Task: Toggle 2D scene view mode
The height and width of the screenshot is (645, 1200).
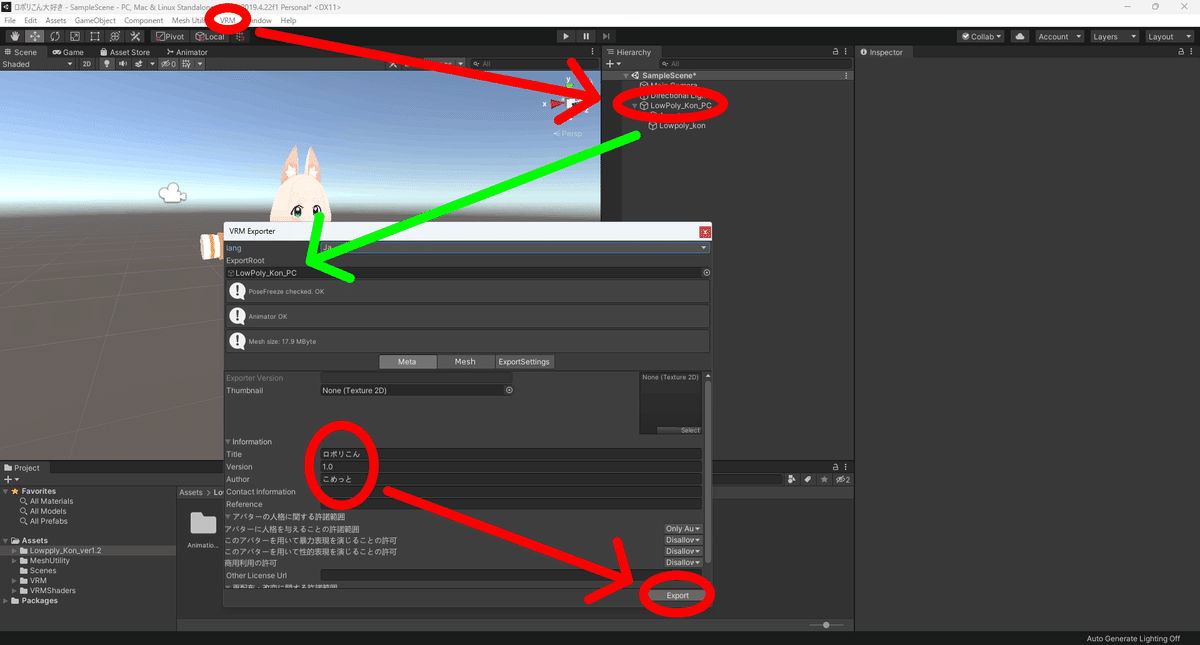Action: pos(87,64)
